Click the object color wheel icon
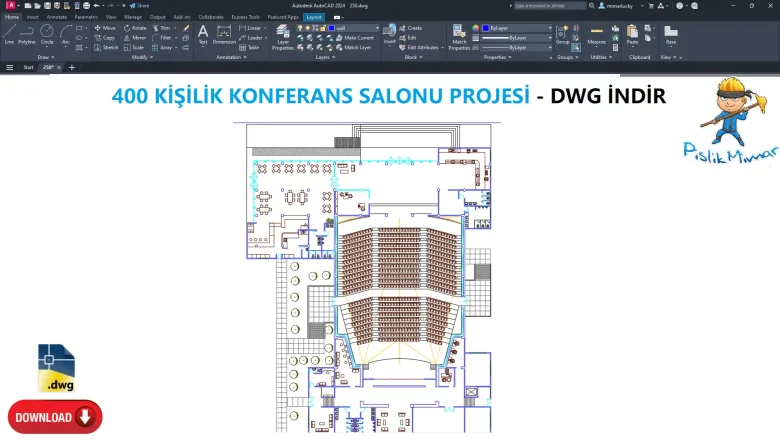 coord(476,28)
